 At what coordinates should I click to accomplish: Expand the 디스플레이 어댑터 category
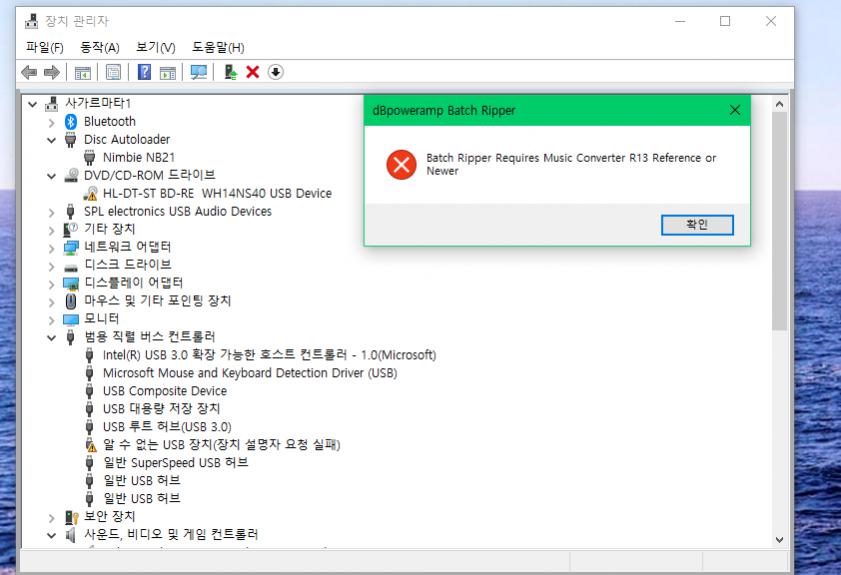point(52,283)
